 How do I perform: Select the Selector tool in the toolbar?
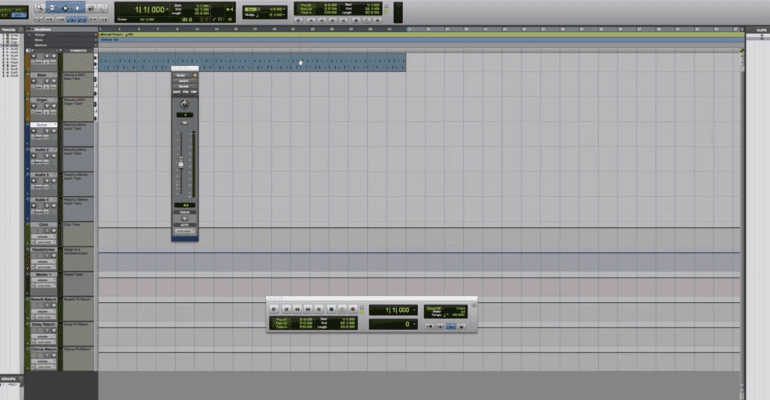point(65,8)
